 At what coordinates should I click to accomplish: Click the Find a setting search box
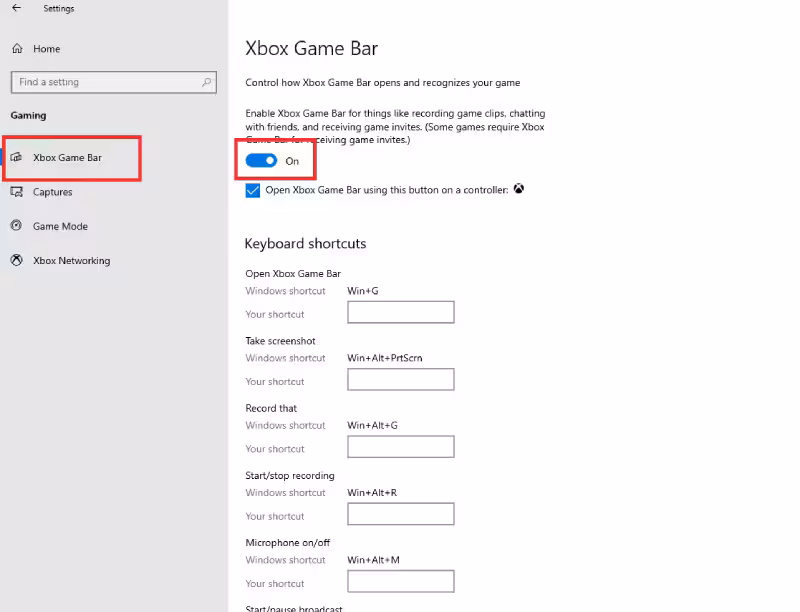(x=113, y=82)
